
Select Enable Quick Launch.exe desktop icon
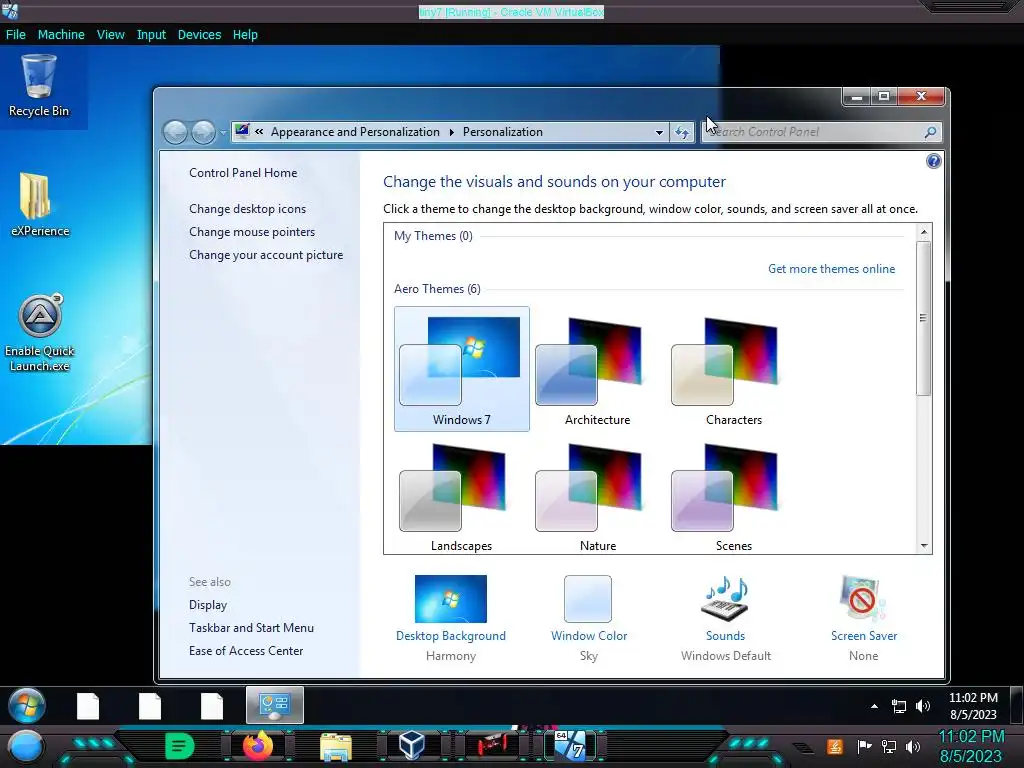click(x=39, y=333)
